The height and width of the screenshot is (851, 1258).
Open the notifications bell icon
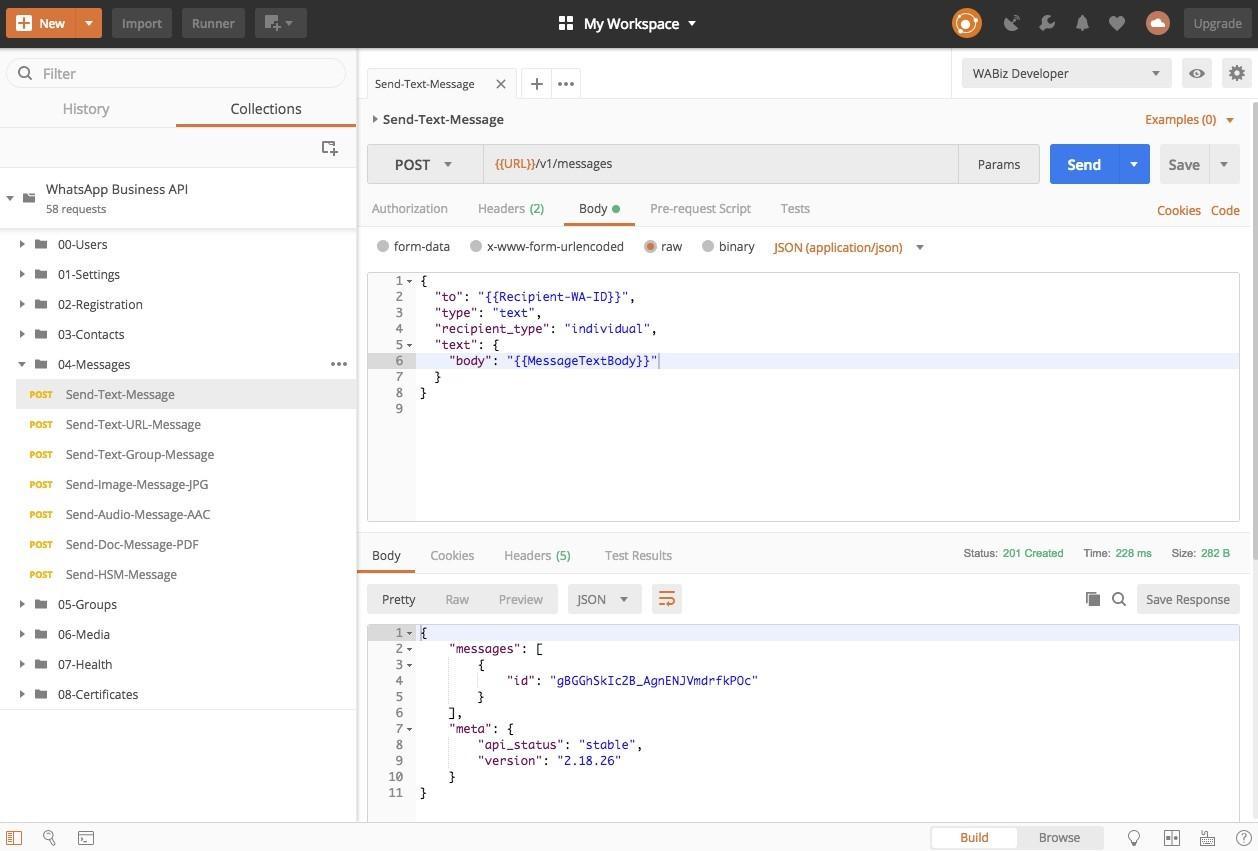[x=1082, y=23]
